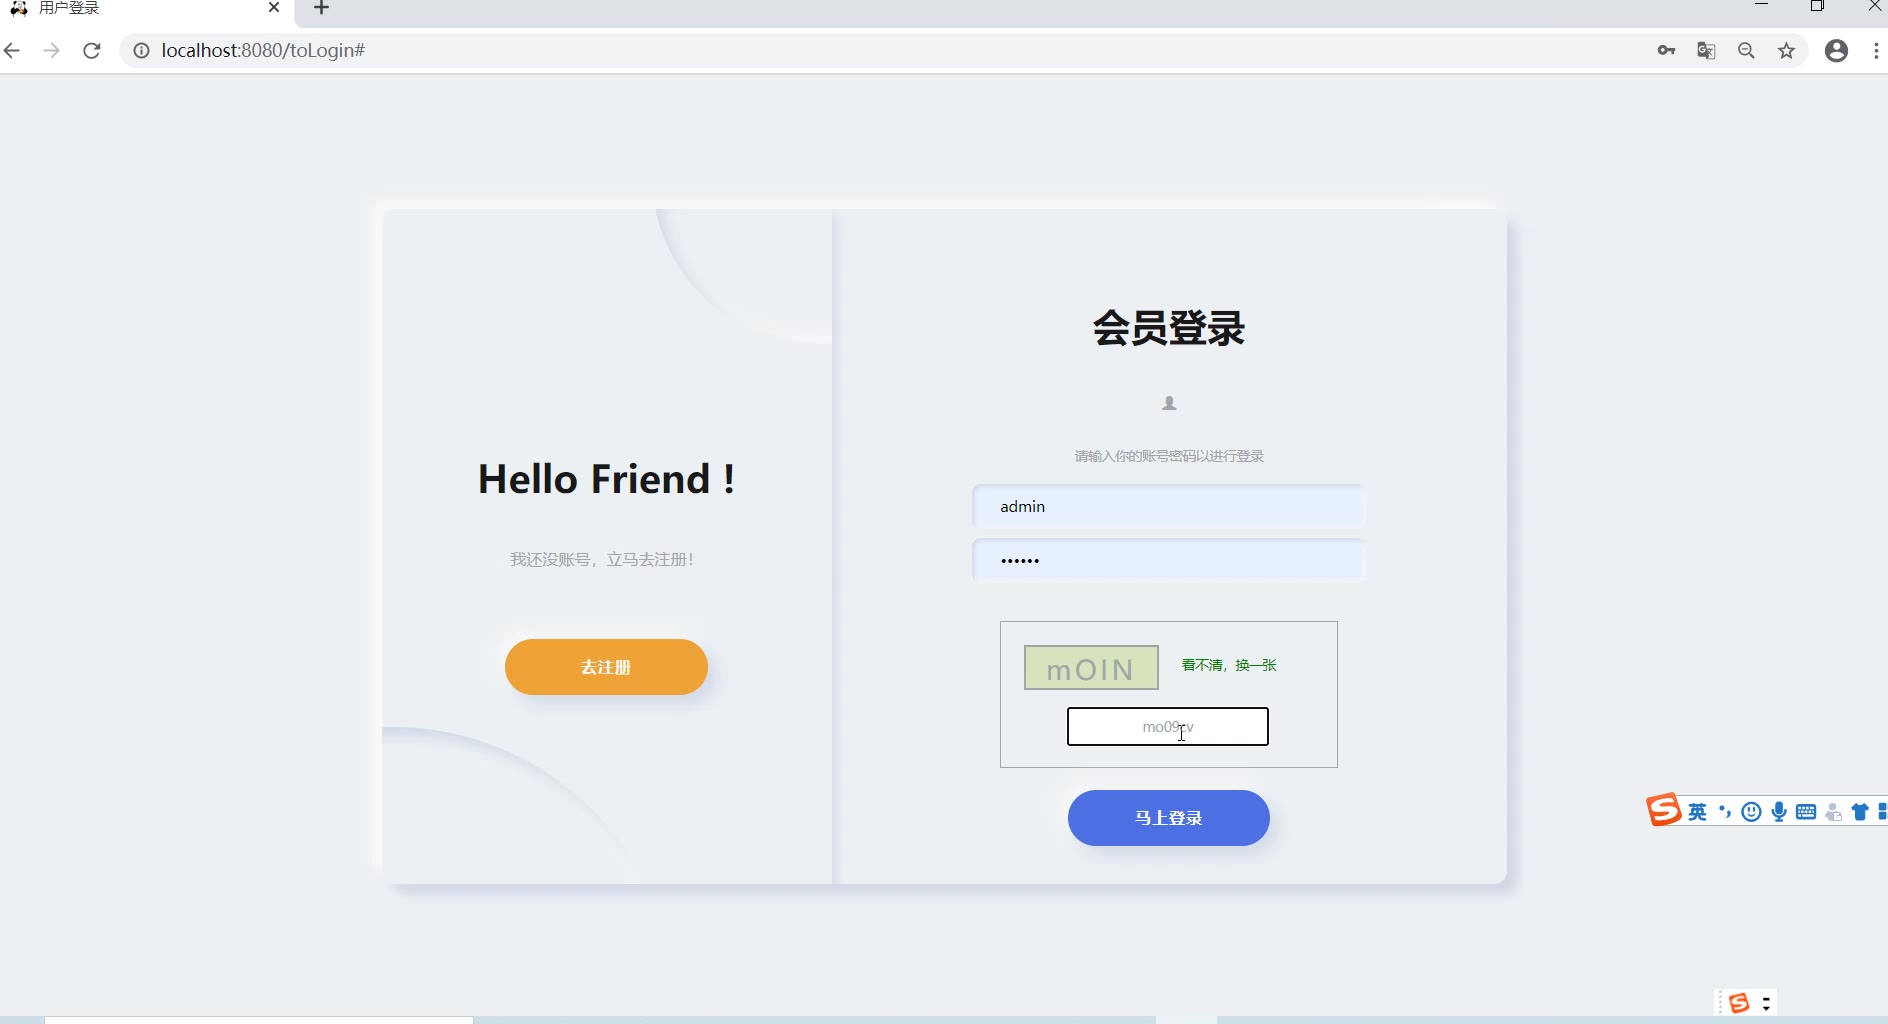Click the Hello Friend ! heading

pyautogui.click(x=607, y=479)
